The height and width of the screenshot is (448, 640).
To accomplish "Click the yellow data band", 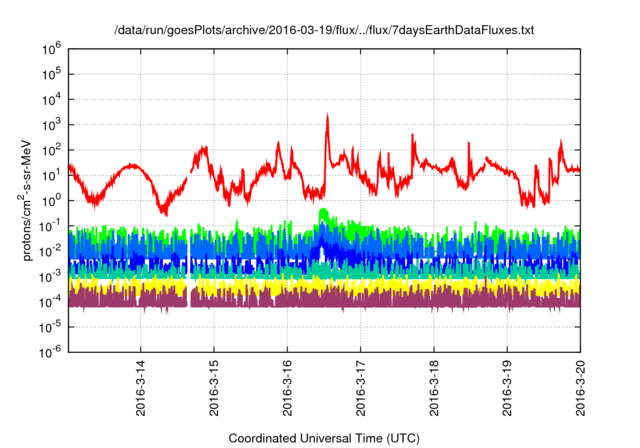I will coord(400,286).
